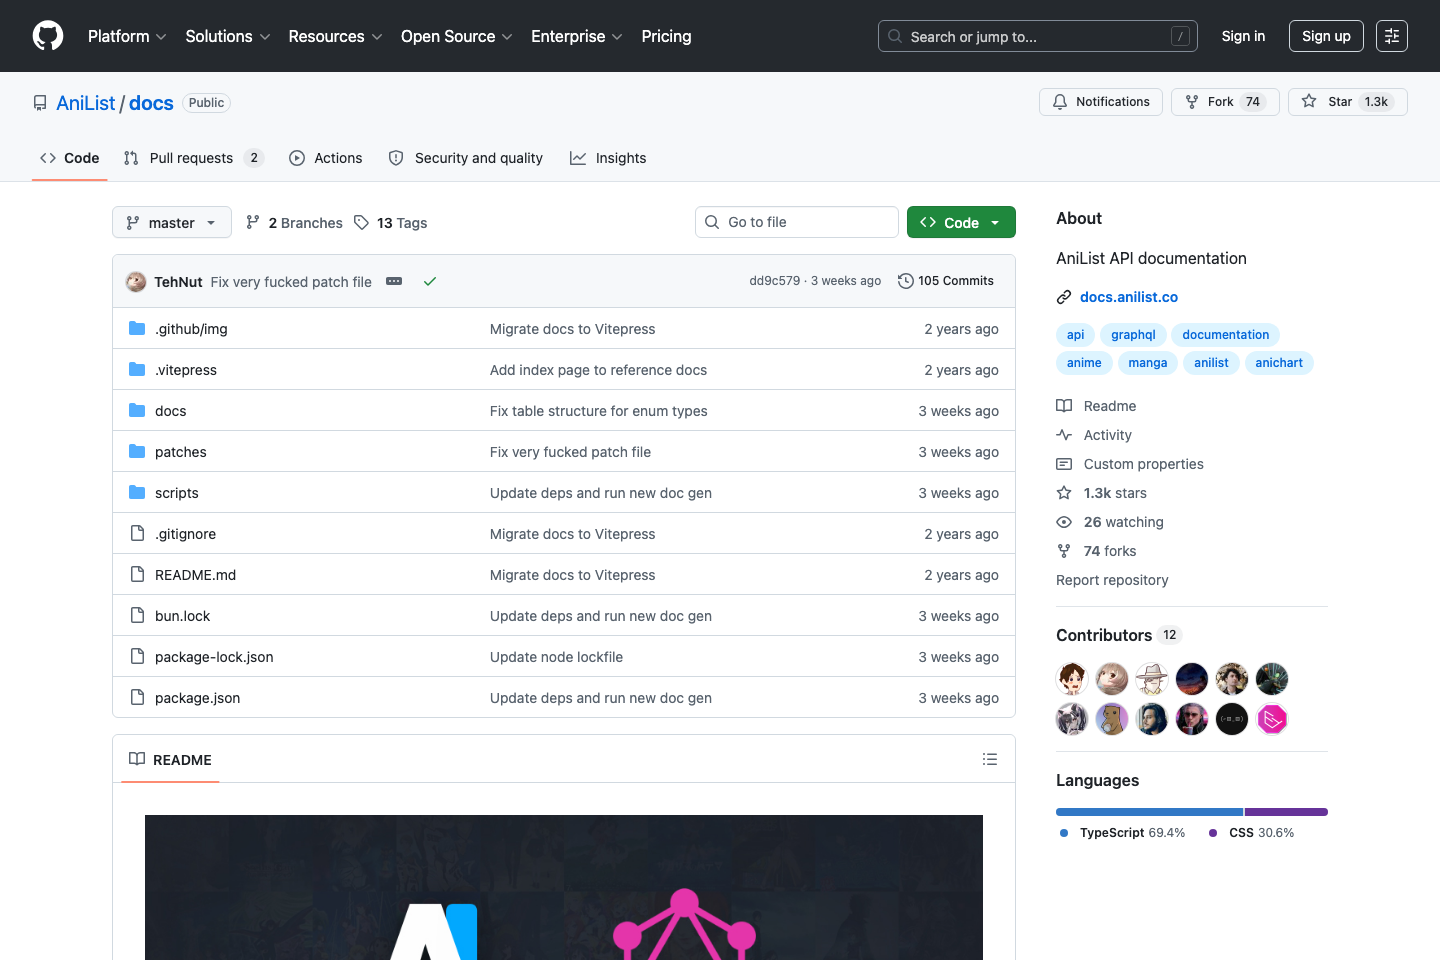
Task: Click the graphql topic tag
Action: (x=1132, y=334)
